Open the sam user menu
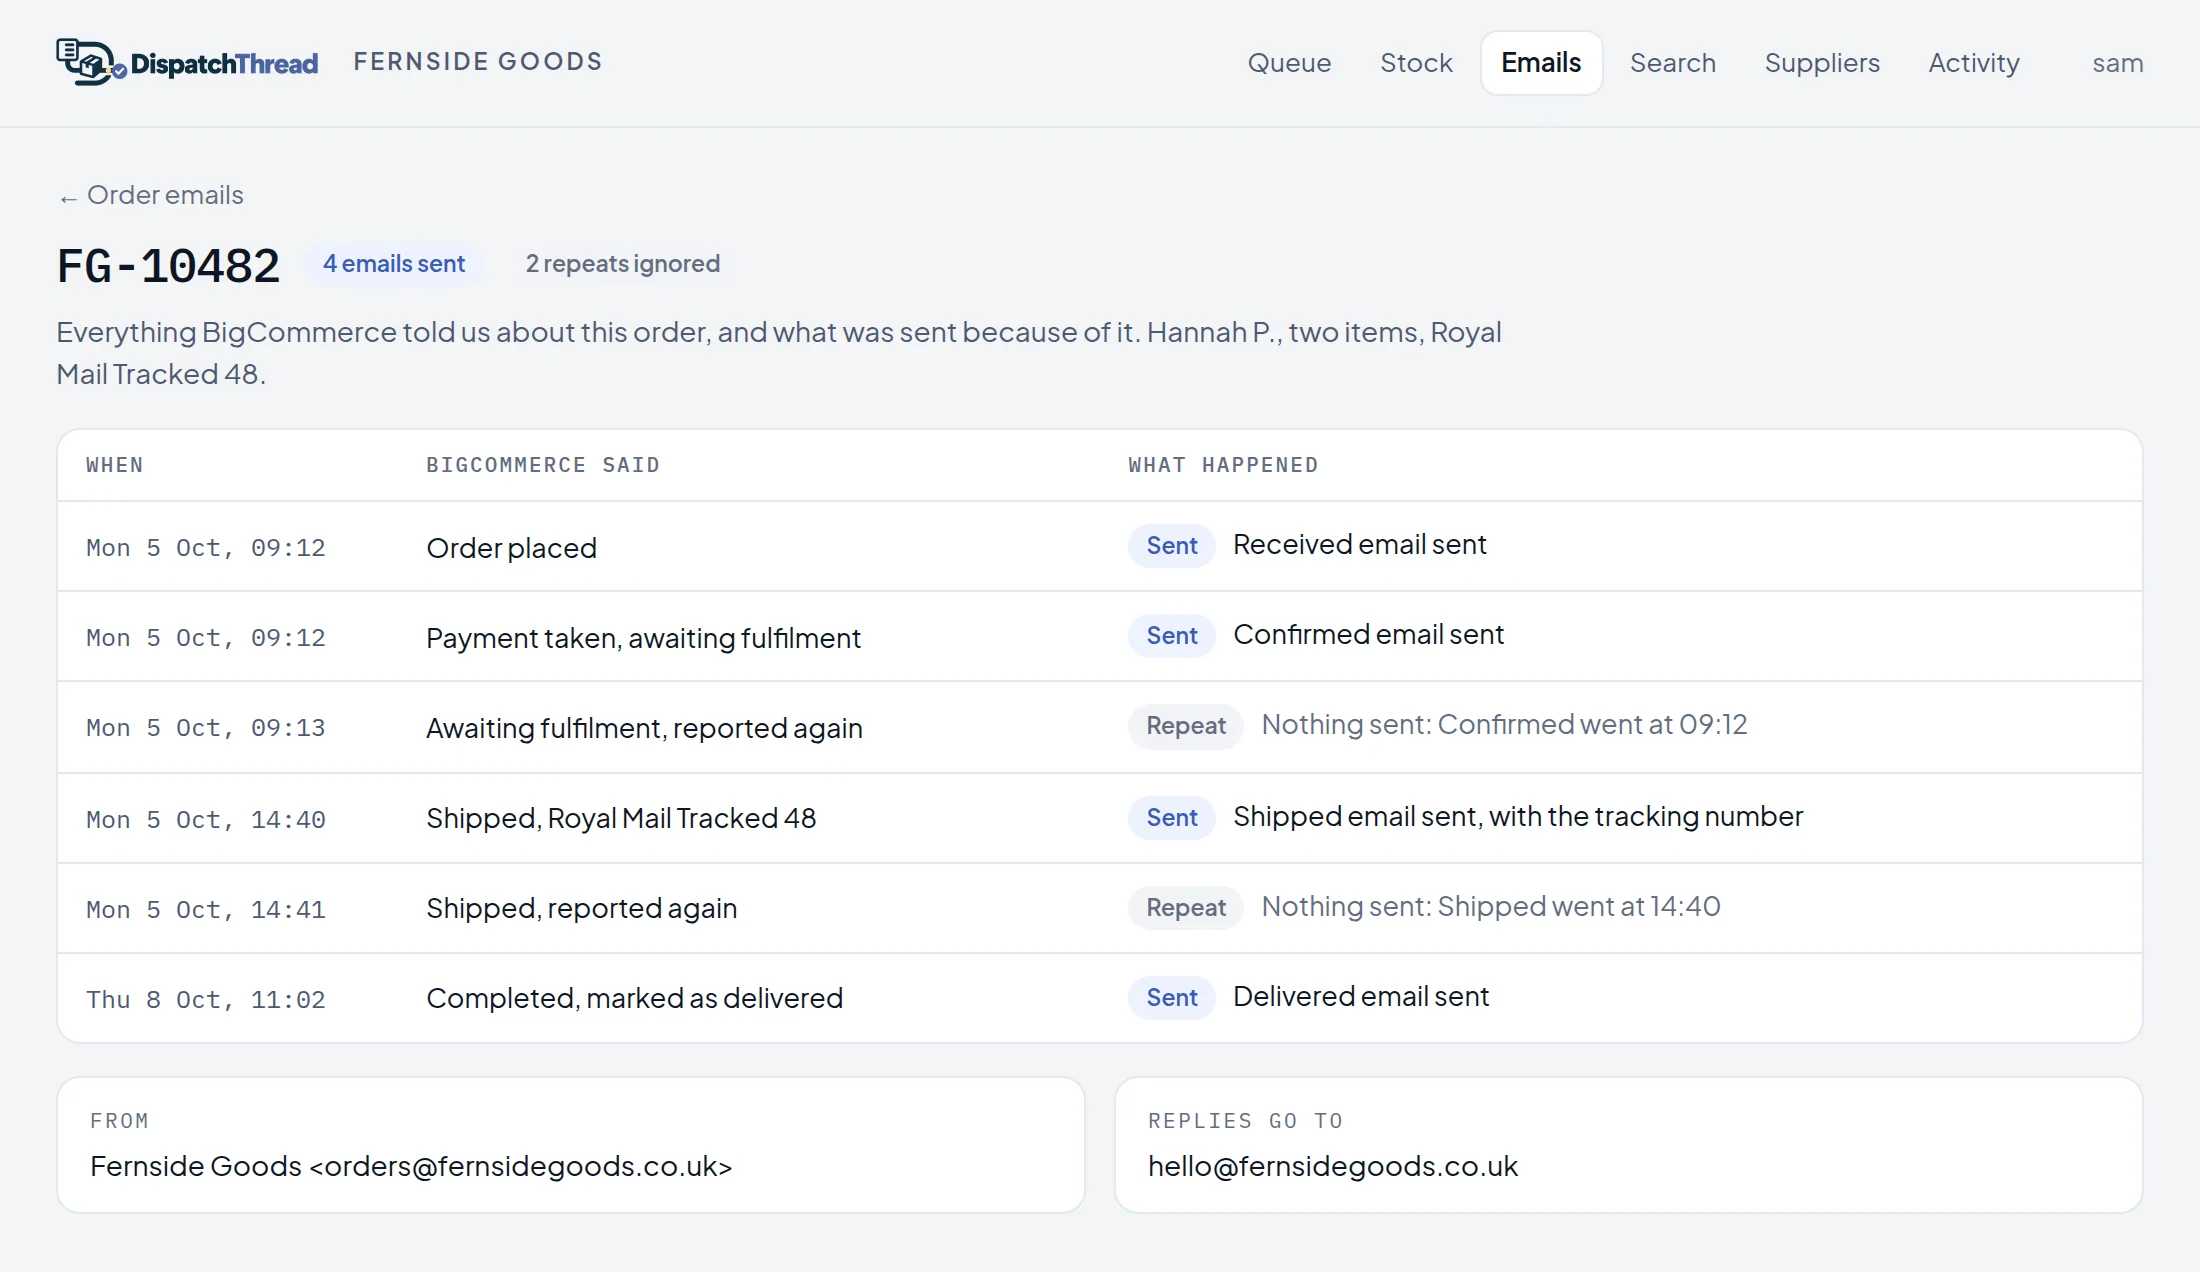This screenshot has width=2200, height=1272. [2117, 63]
